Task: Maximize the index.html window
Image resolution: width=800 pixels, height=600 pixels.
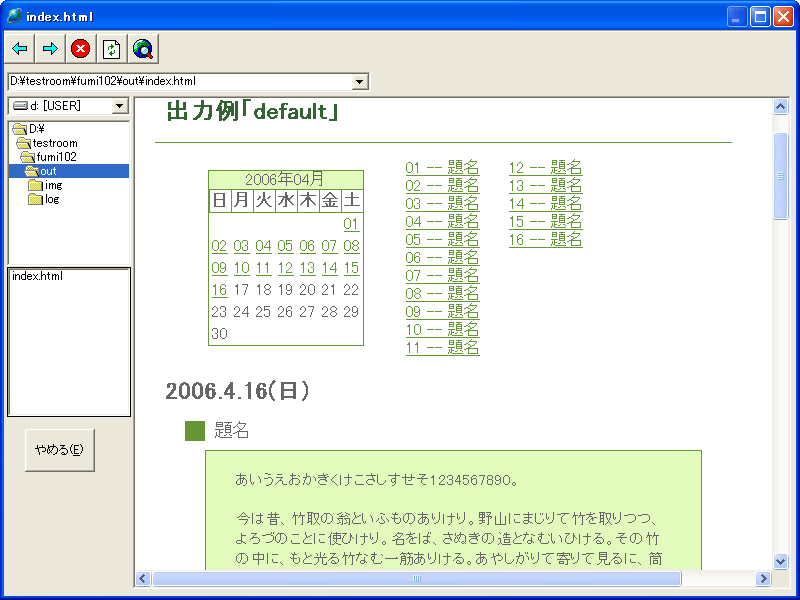Action: coord(760,17)
